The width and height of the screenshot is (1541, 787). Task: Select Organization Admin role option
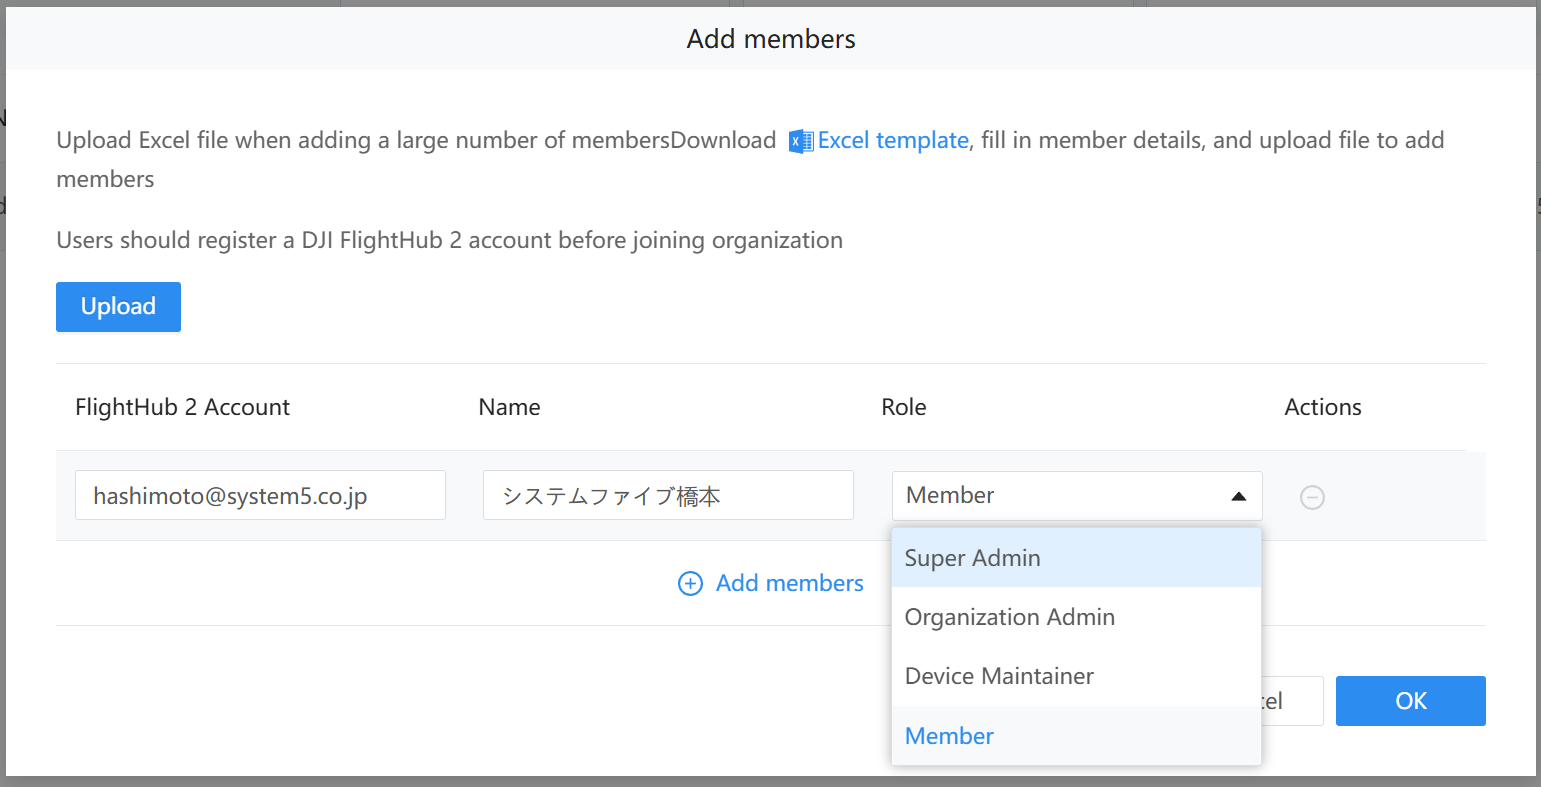(x=1076, y=617)
